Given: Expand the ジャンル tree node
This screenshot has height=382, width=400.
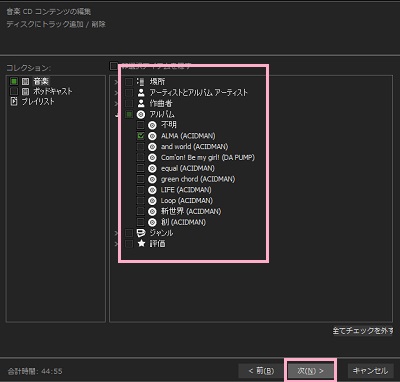Looking at the screenshot, I should pos(116,233).
